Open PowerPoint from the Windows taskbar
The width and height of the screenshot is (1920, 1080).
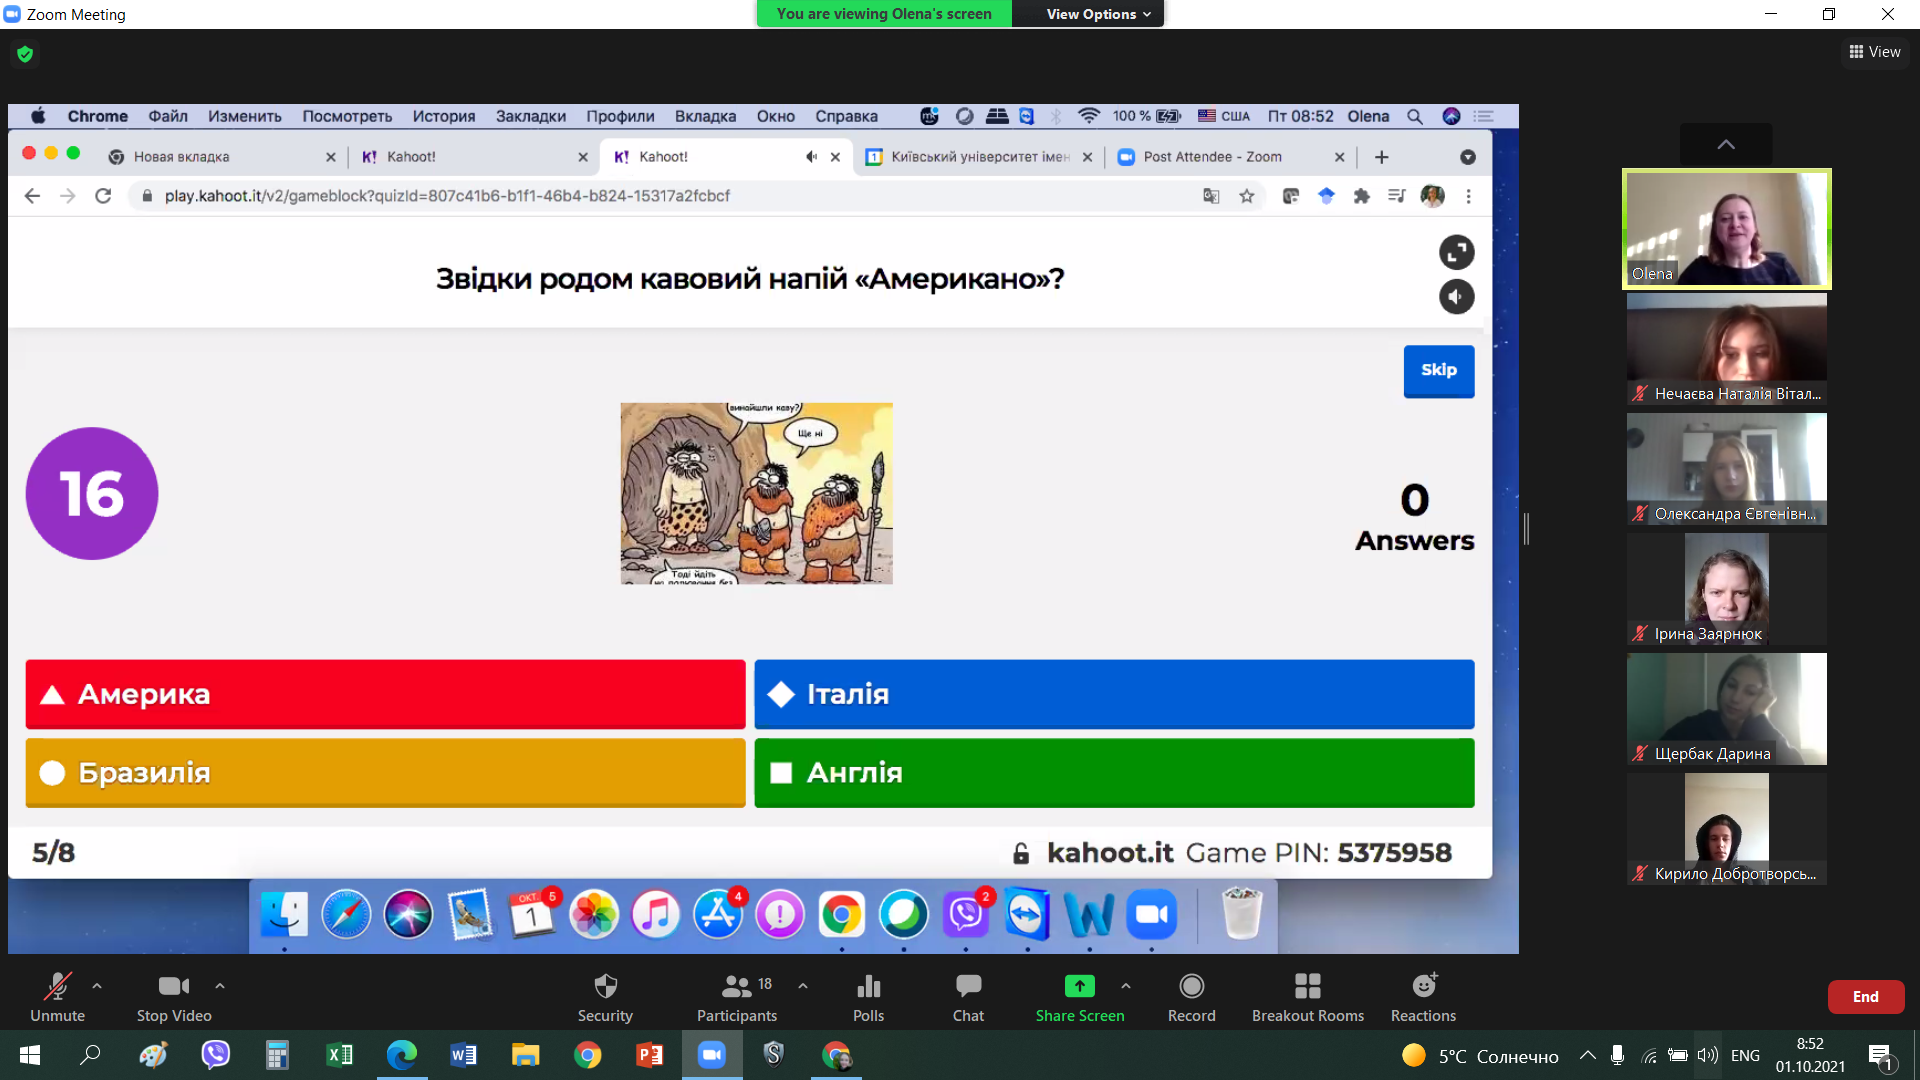click(649, 1055)
